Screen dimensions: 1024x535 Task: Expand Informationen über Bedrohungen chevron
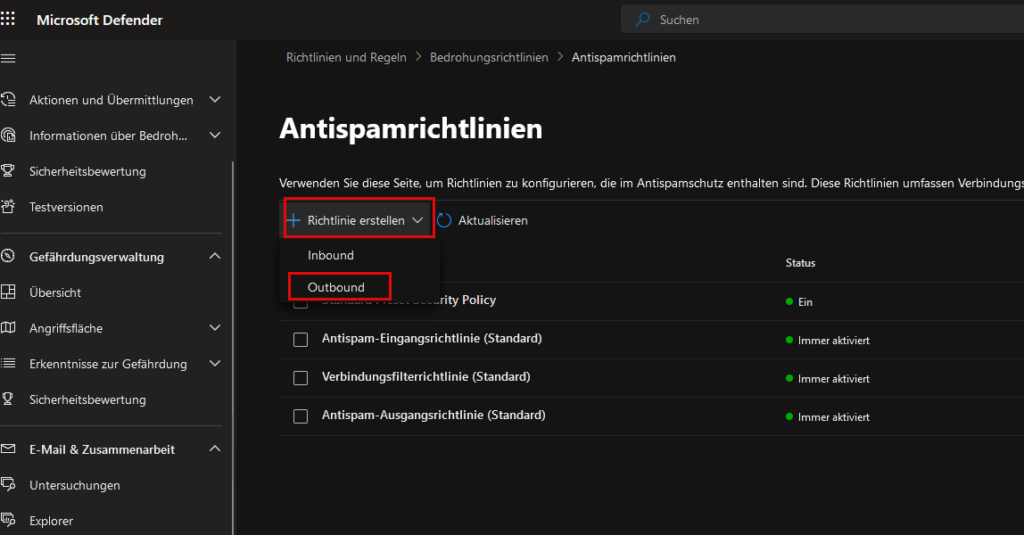215,135
